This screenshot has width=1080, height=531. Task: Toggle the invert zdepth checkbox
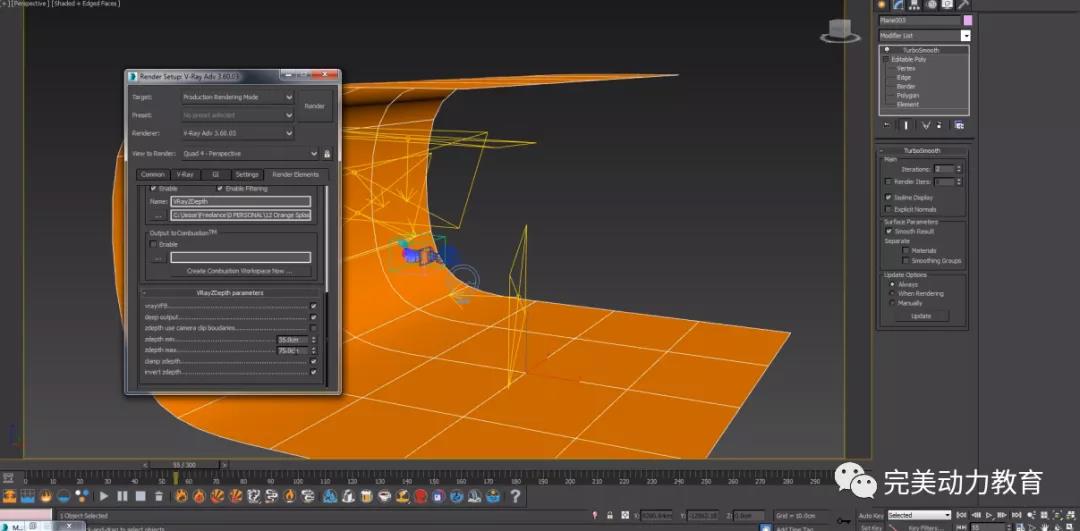pyautogui.click(x=314, y=372)
